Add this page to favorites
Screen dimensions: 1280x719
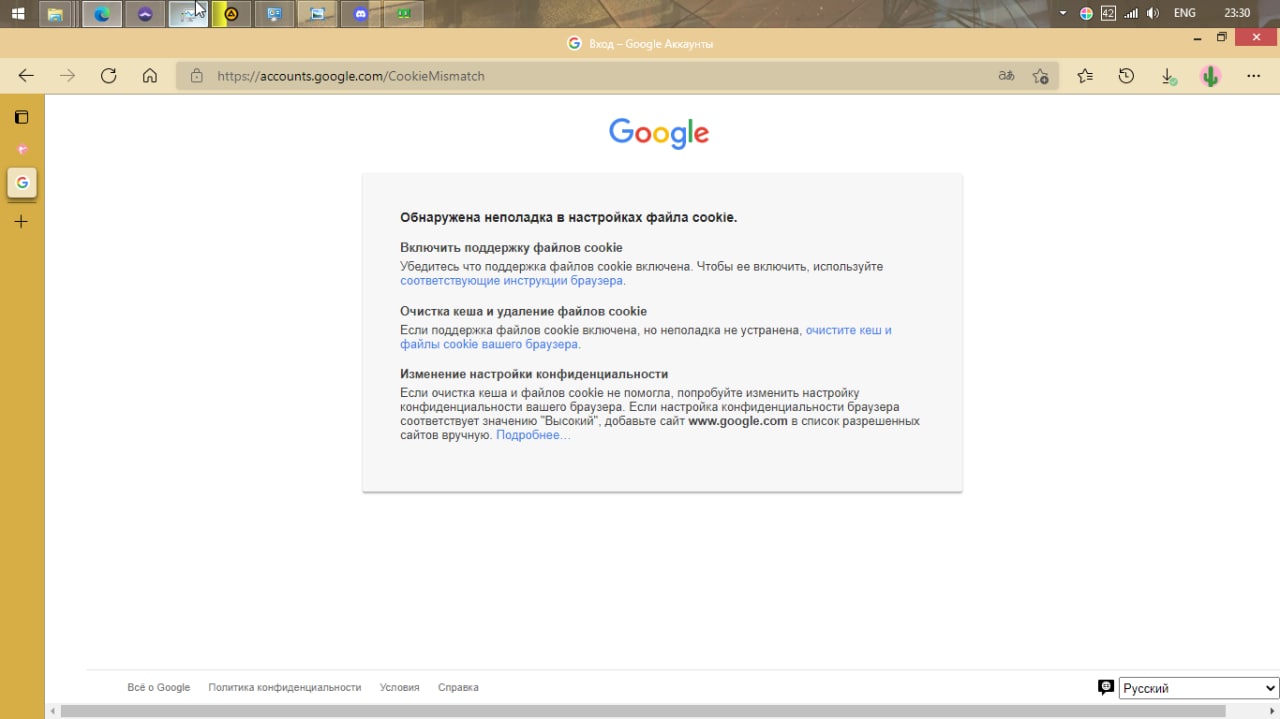click(1040, 76)
